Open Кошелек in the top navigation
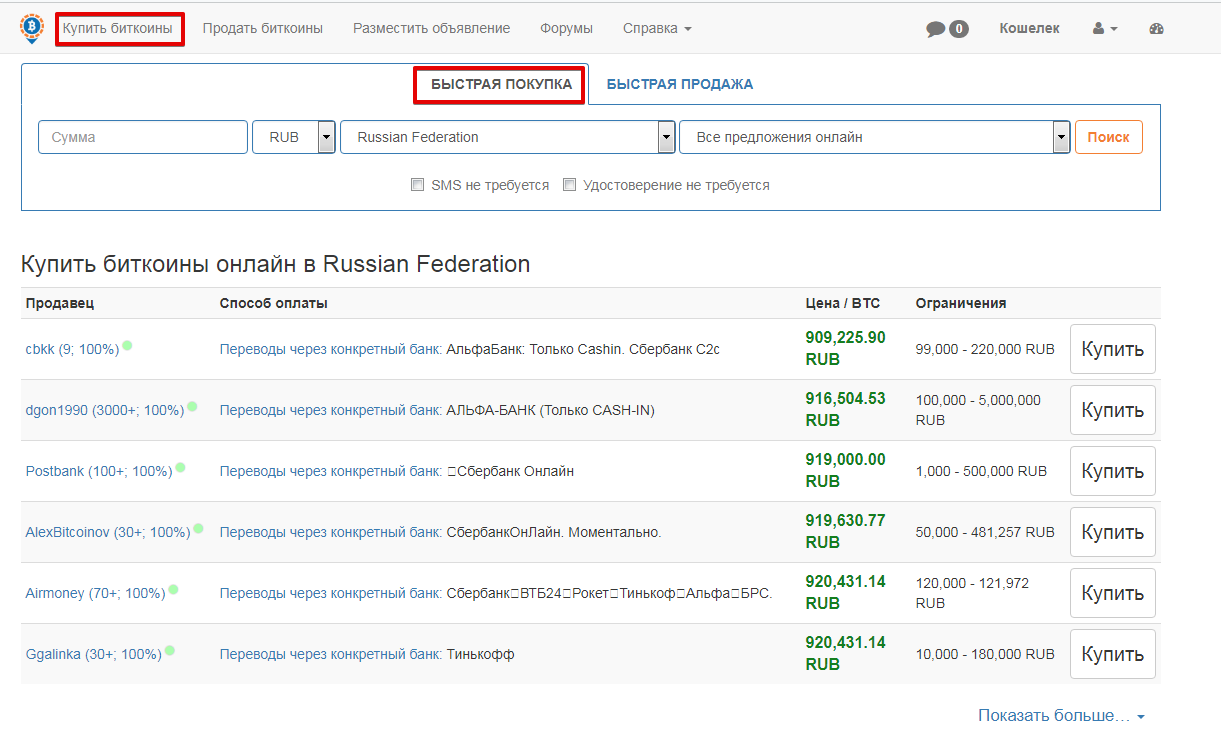 pos(1029,28)
